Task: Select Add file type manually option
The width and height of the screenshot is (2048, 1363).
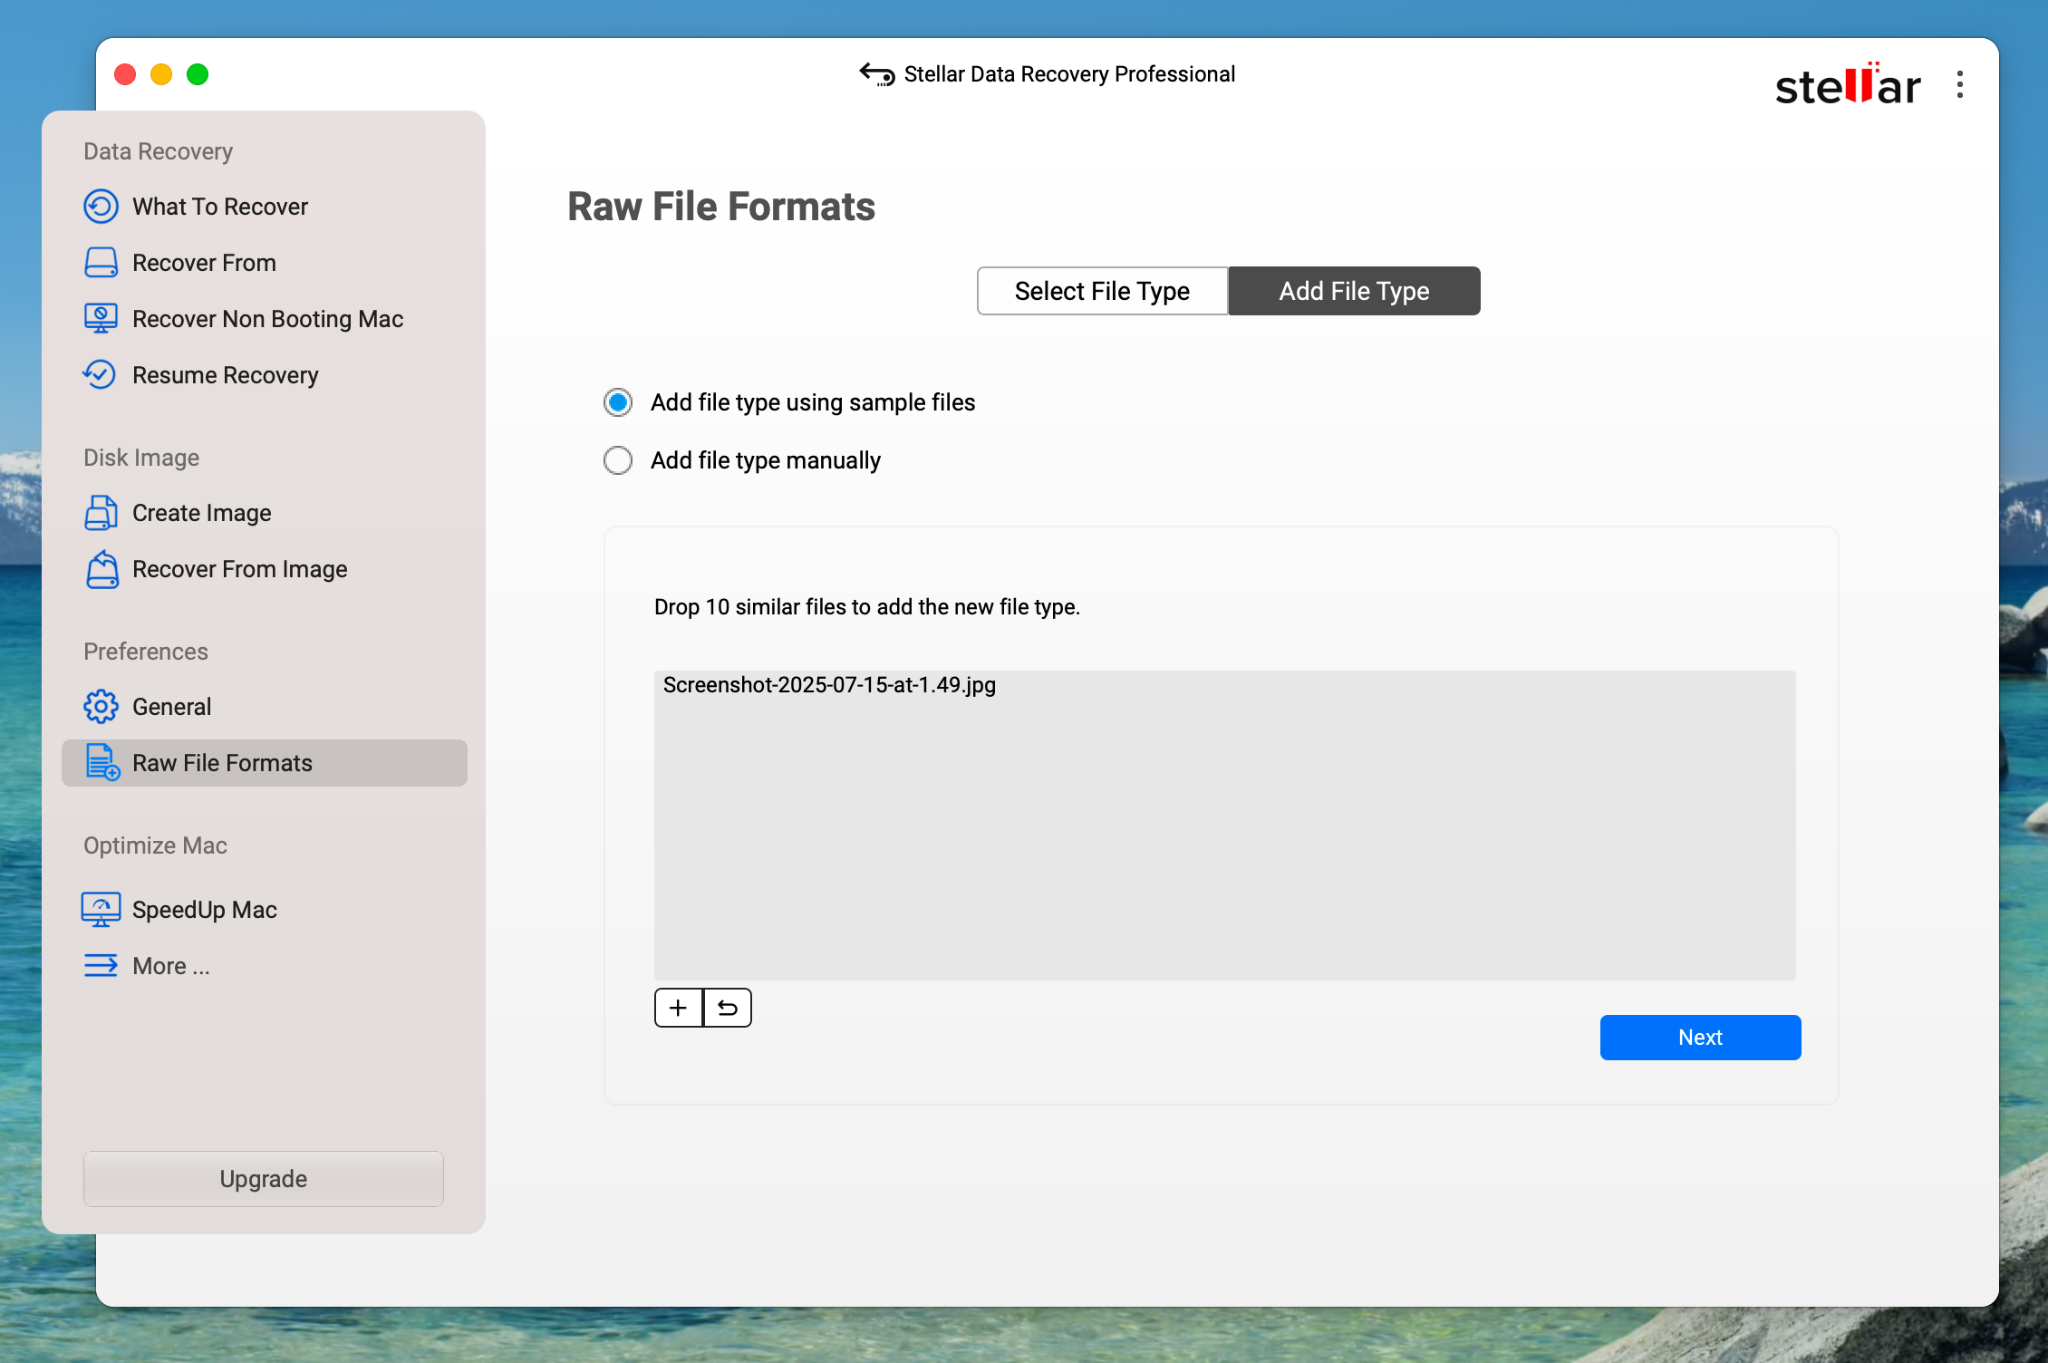Action: 618,461
